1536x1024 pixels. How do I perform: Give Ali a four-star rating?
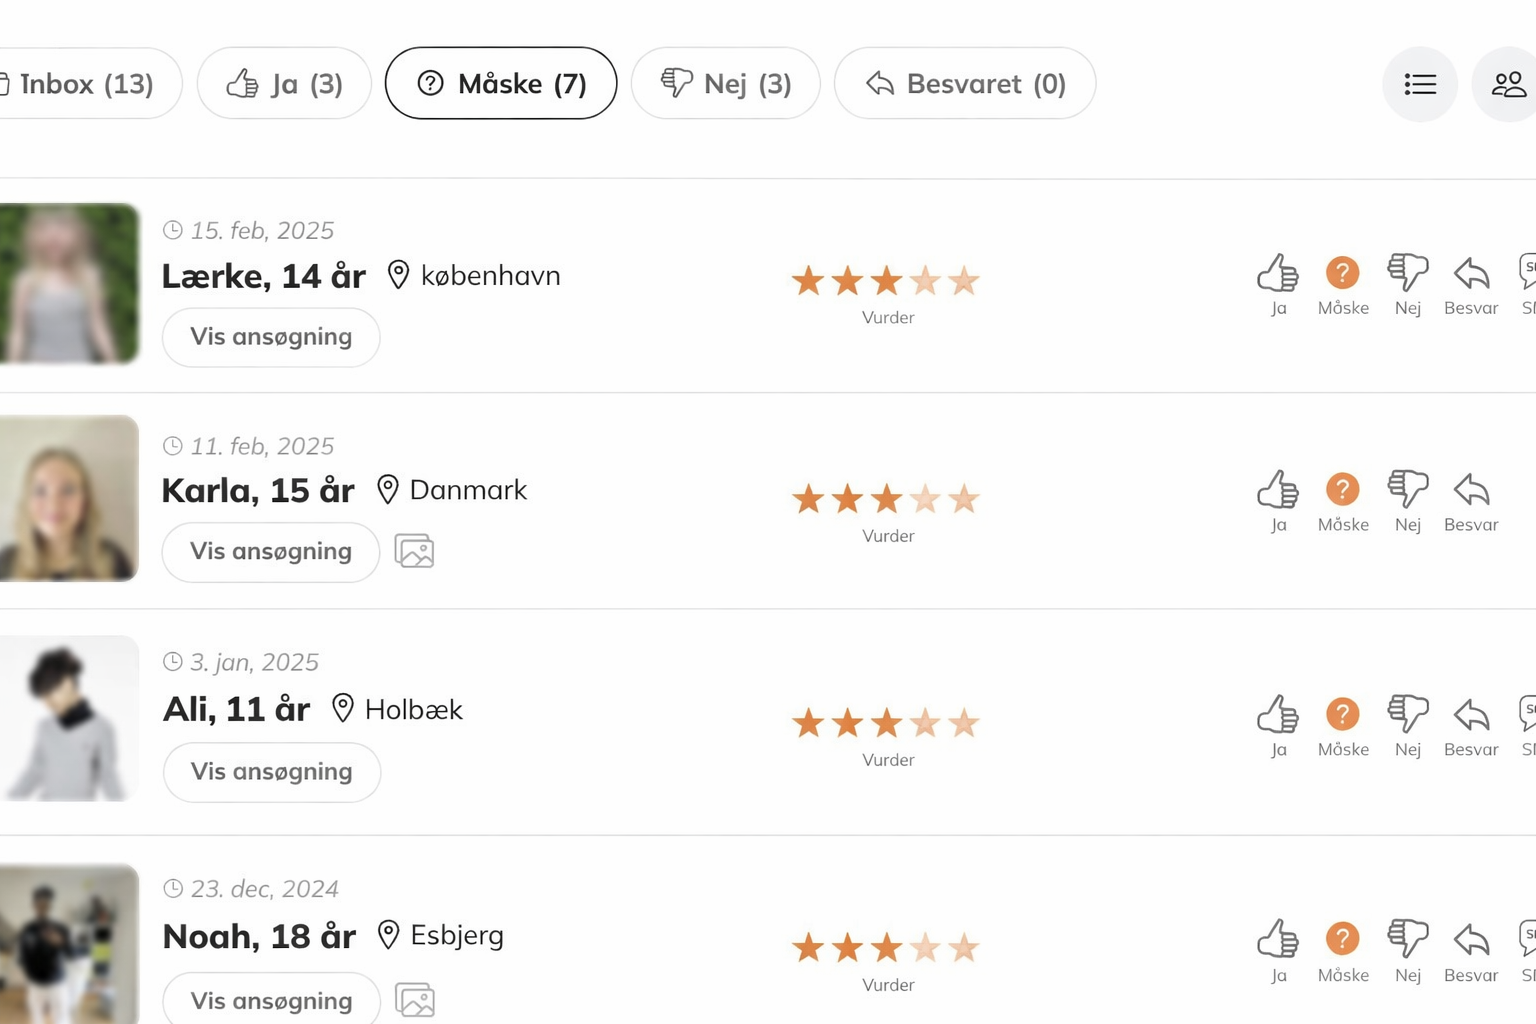[x=925, y=723]
